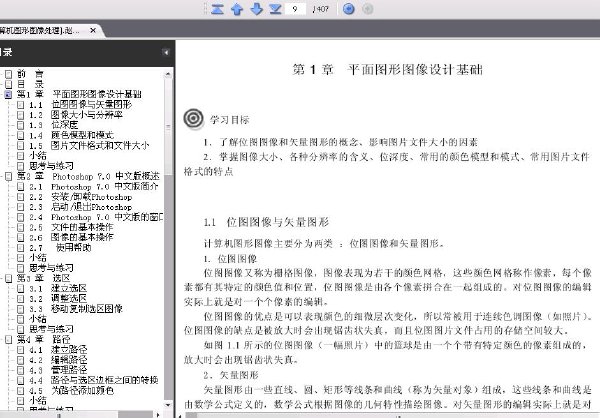Open bookmark 1.1 位图图像与矢量图形
This screenshot has height=418, width=600.
pyautogui.click(x=80, y=104)
